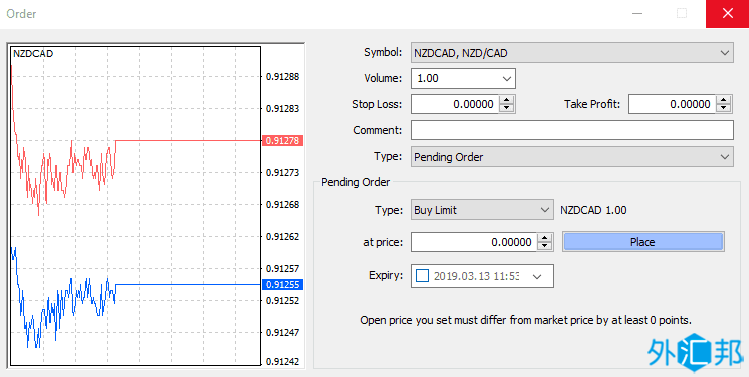Increase at price with up arrow
749x377 pixels.
545,237
